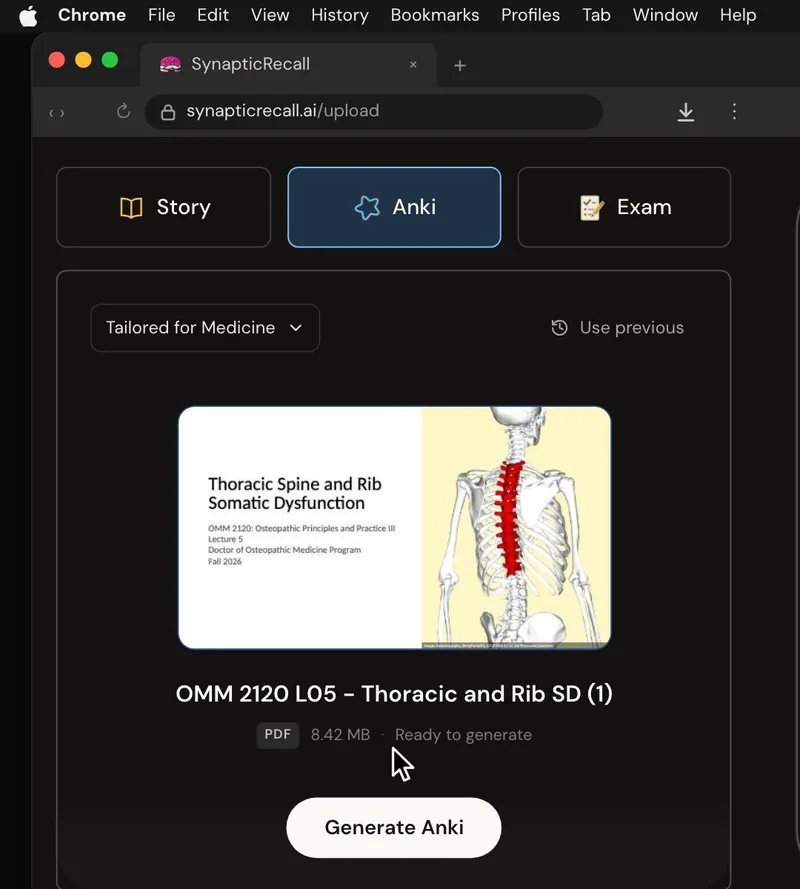Screen dimensions: 800x889
Task: Click the lock site info icon
Action: click(168, 112)
